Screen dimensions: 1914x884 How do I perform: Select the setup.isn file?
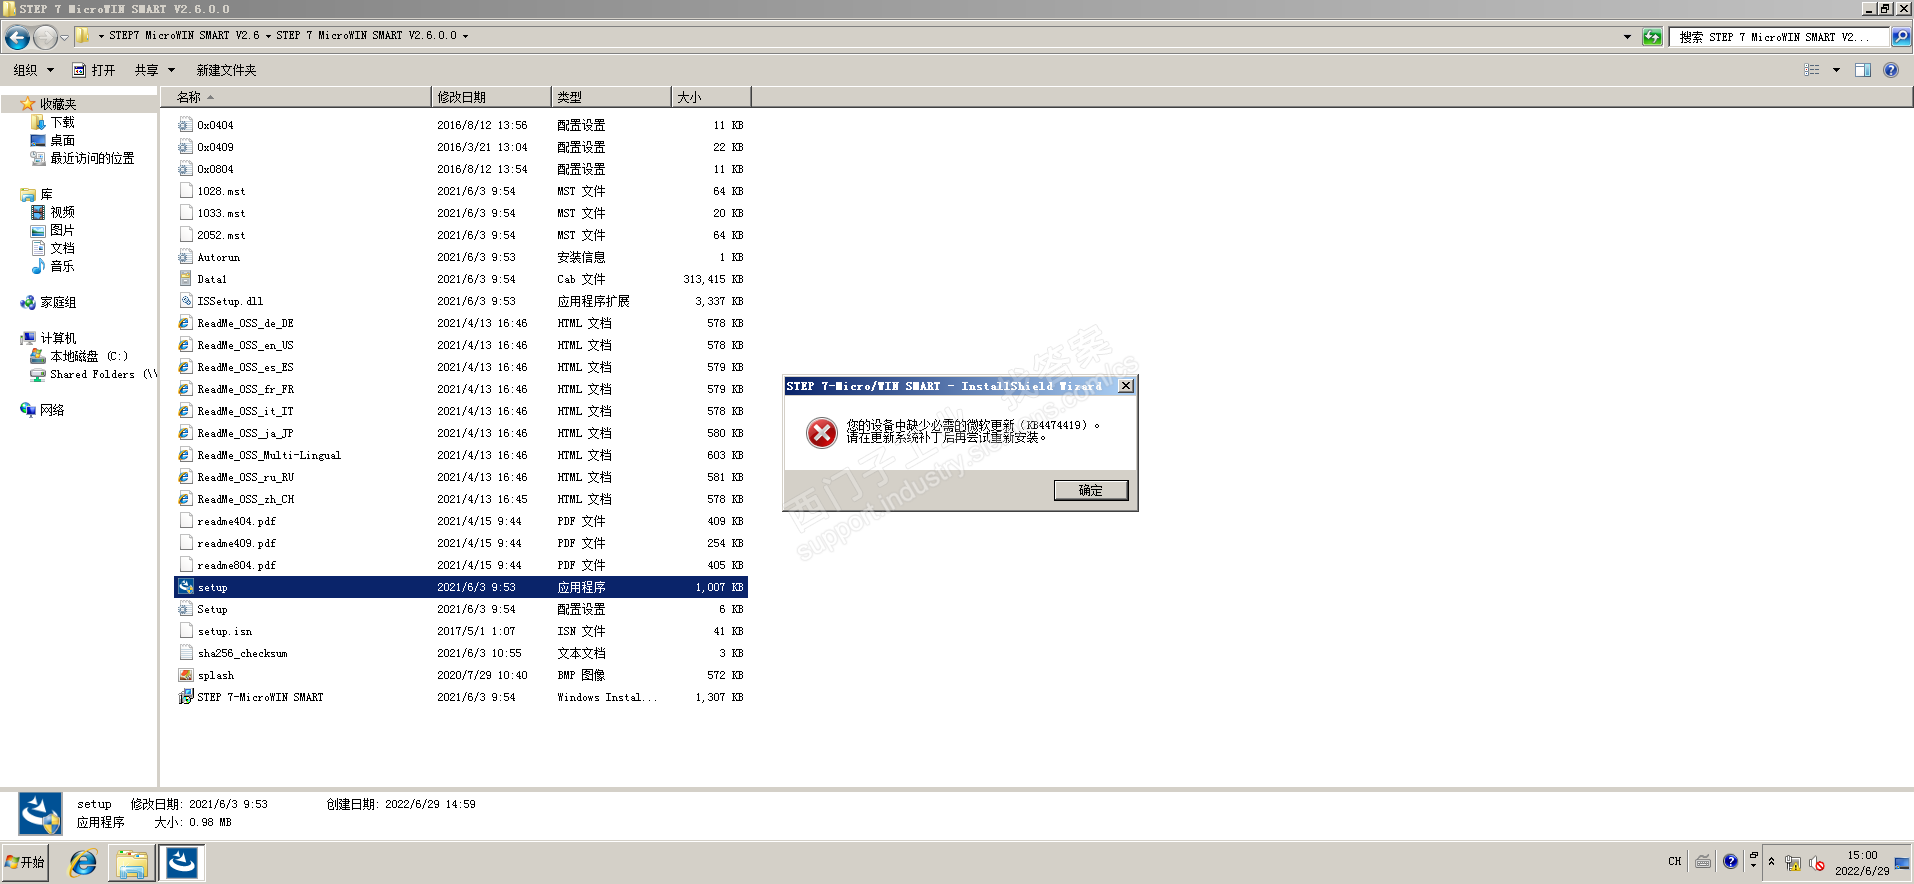tap(461, 631)
